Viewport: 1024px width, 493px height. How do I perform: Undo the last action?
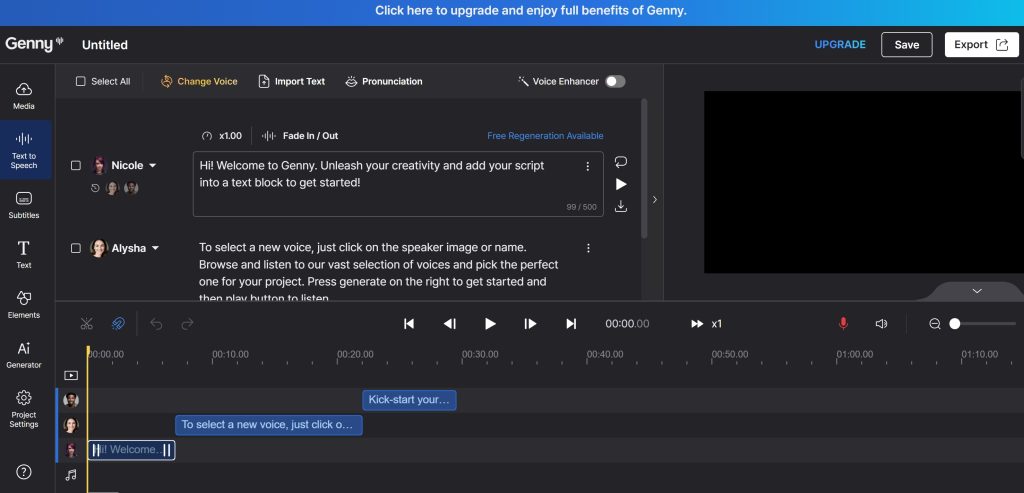[x=156, y=323]
